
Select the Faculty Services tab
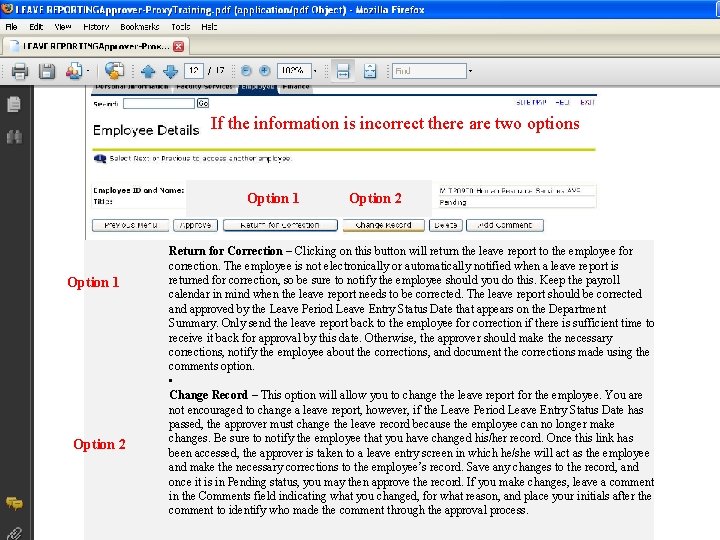204,88
